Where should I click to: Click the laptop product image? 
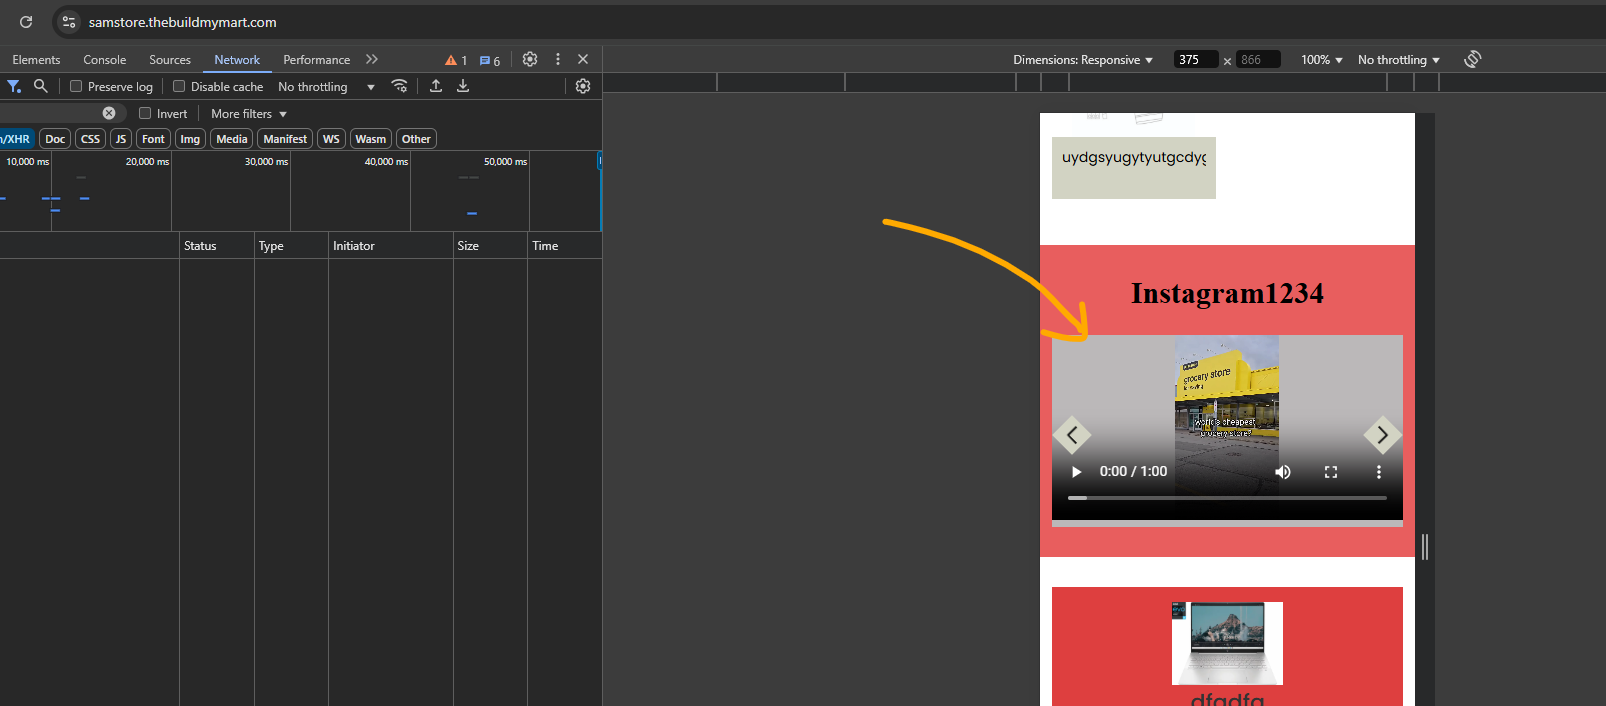click(1227, 643)
